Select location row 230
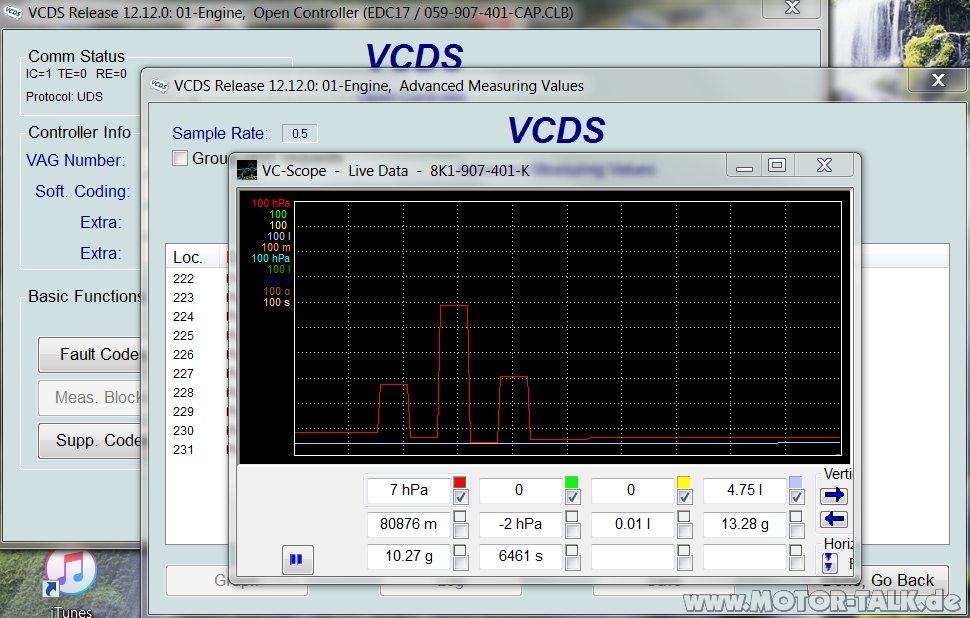This screenshot has height=618, width=970. coord(184,431)
